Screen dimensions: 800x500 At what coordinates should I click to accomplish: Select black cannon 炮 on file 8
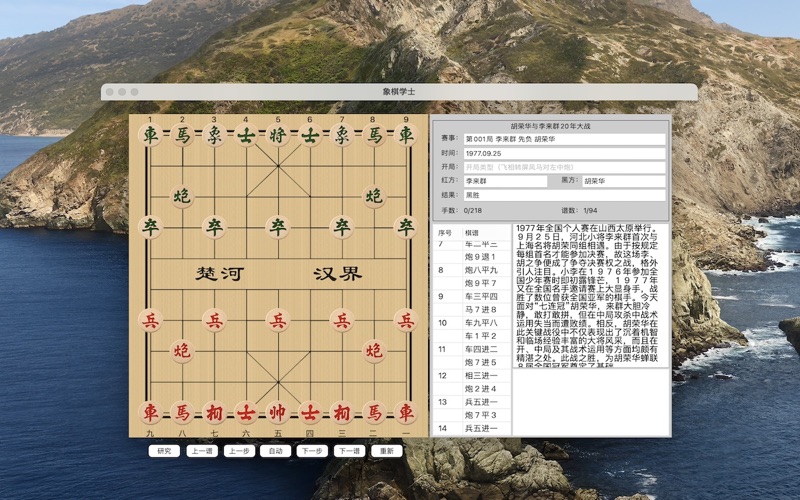[374, 196]
